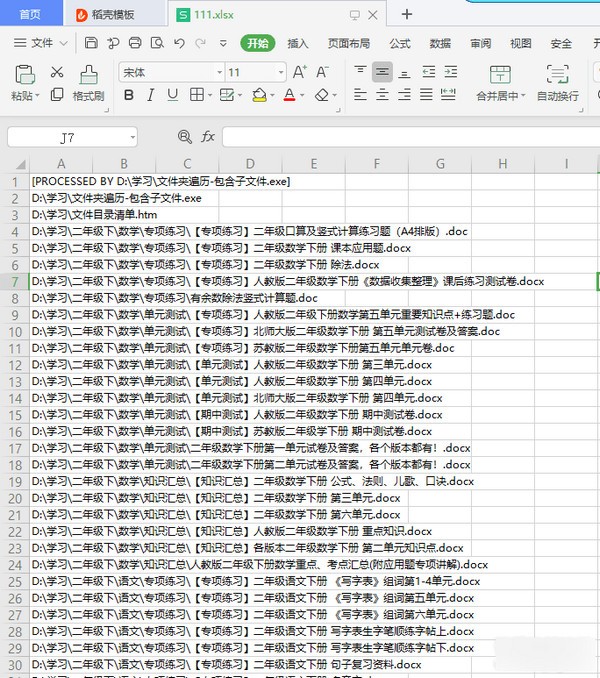This screenshot has height=678, width=600.
Task: Cut selection with scissors icon
Action: [x=57, y=72]
